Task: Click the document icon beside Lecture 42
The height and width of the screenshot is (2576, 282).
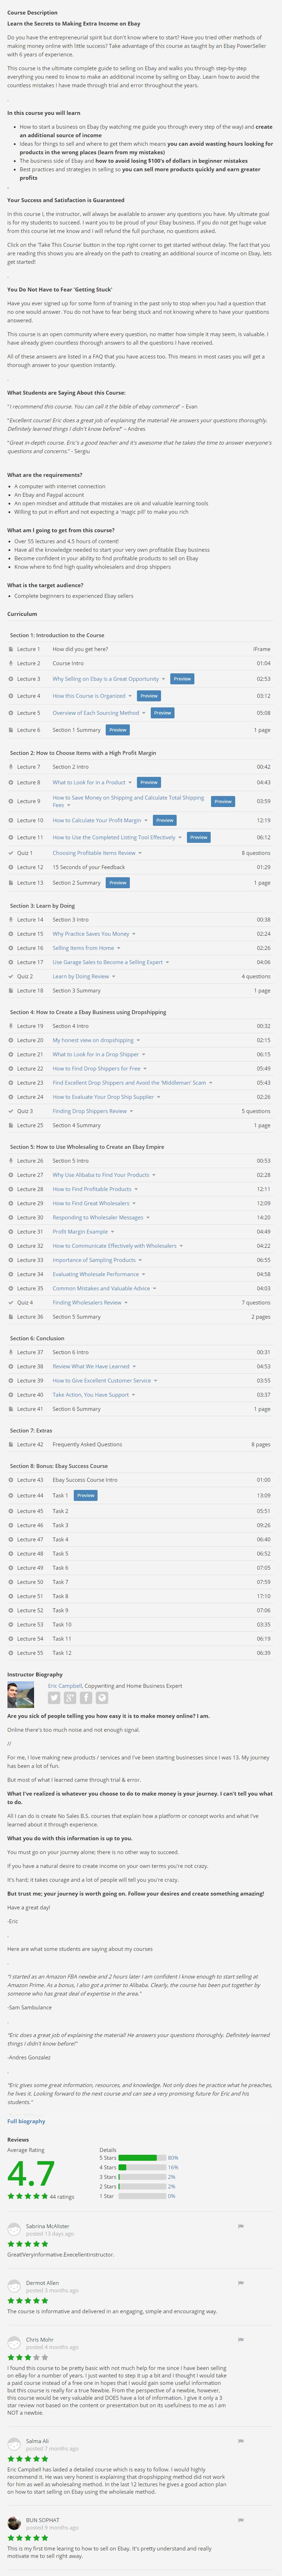Action: [11, 1444]
